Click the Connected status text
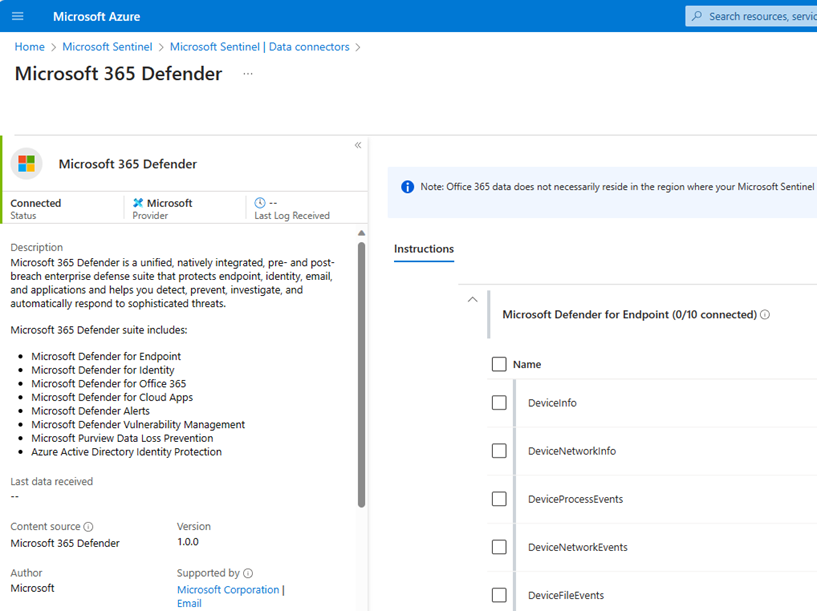 click(x=35, y=203)
